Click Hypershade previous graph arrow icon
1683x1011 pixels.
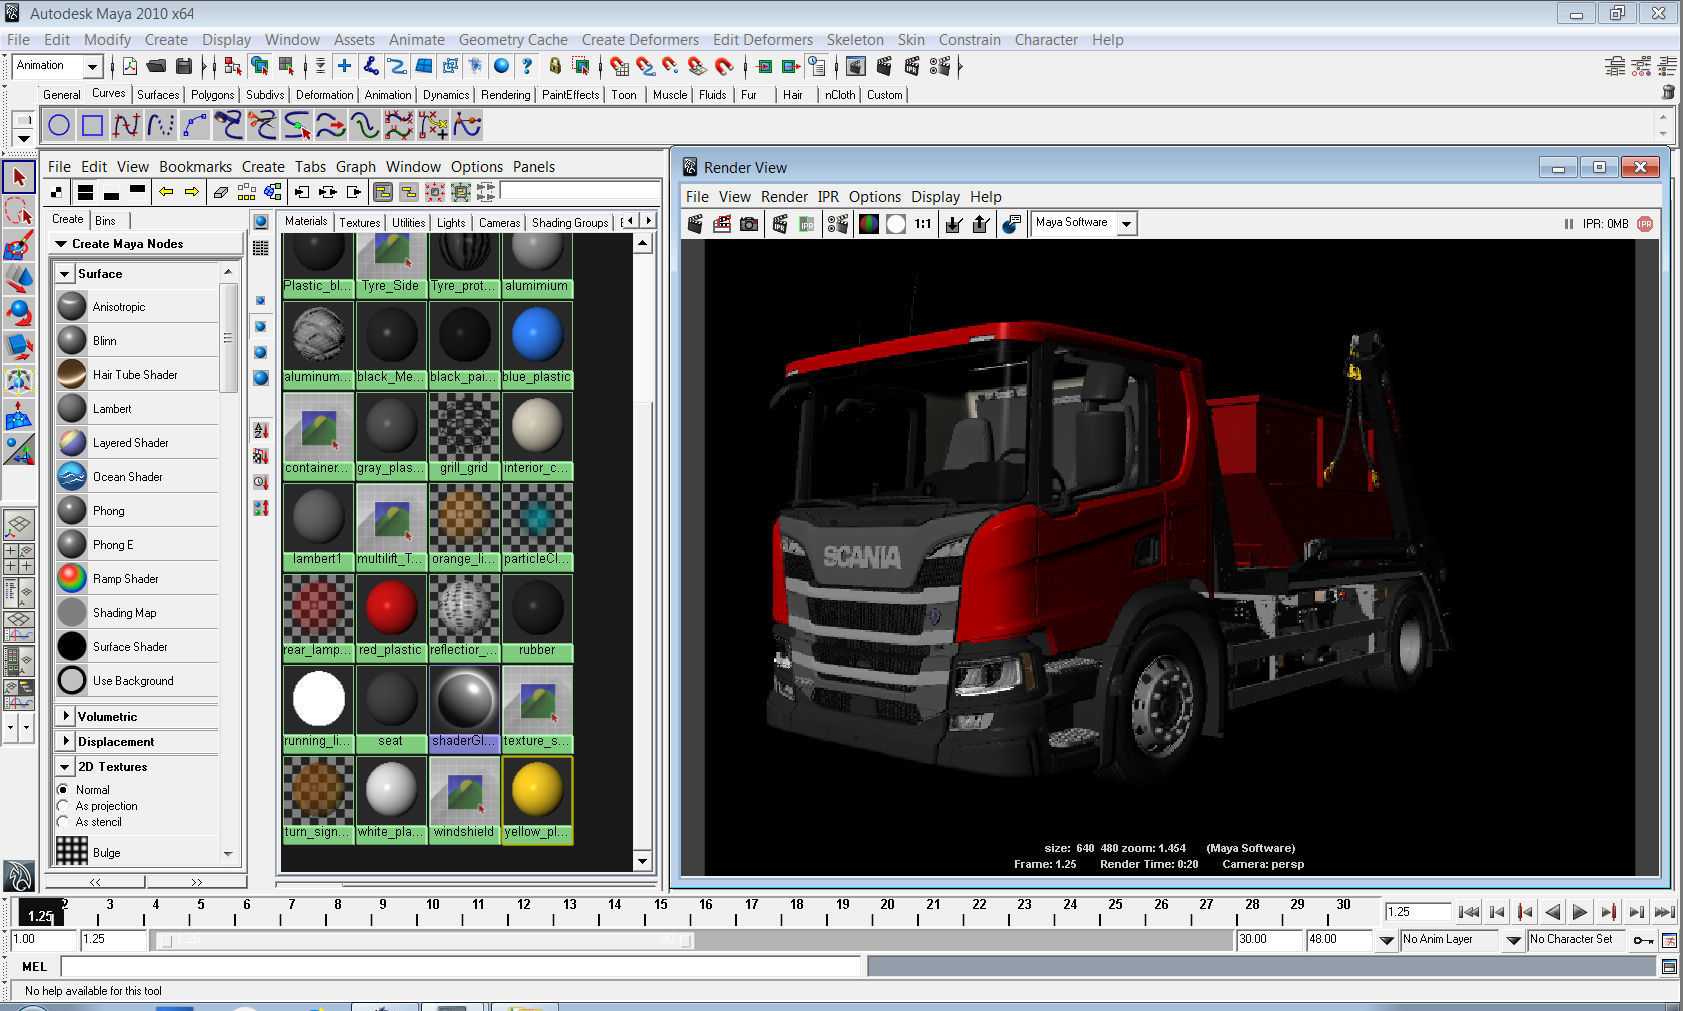(166, 192)
